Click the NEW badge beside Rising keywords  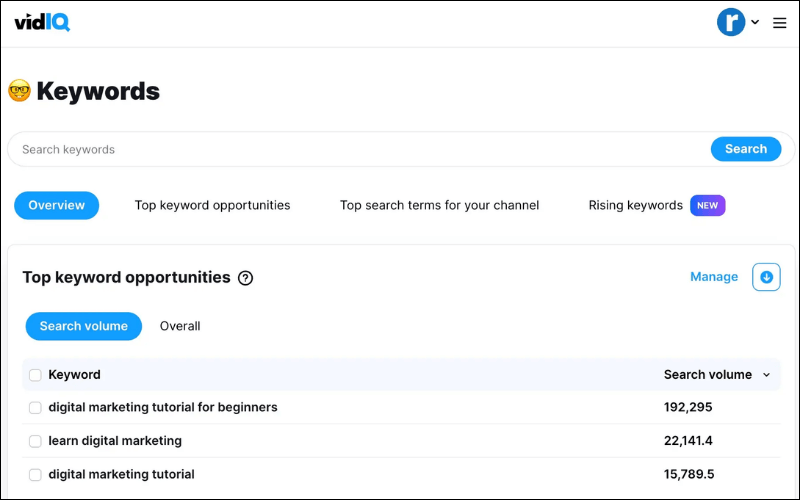(707, 206)
